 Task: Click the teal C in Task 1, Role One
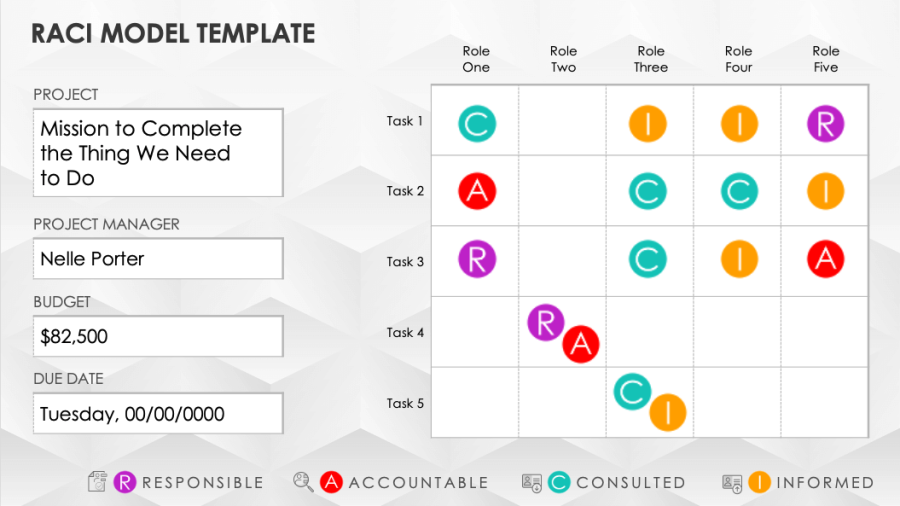(477, 124)
